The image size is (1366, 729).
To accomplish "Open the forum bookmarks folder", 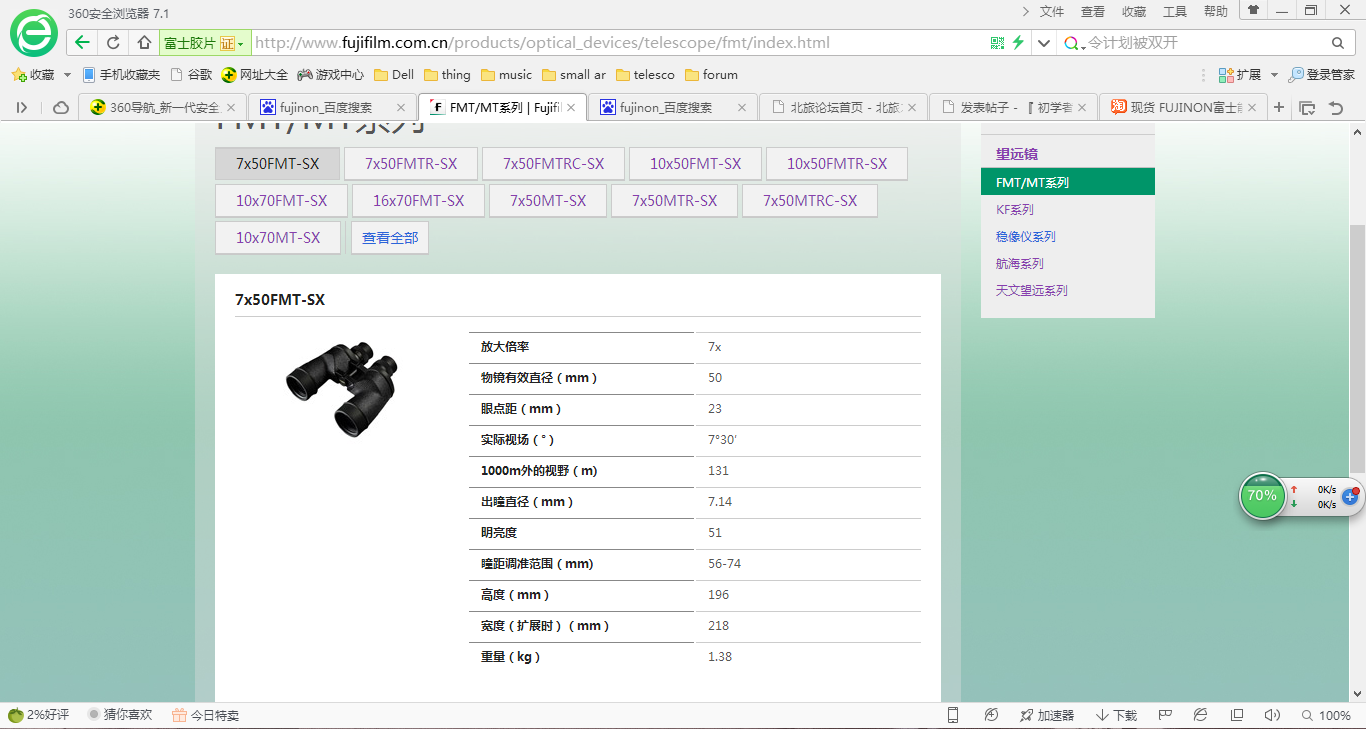I will click(711, 75).
